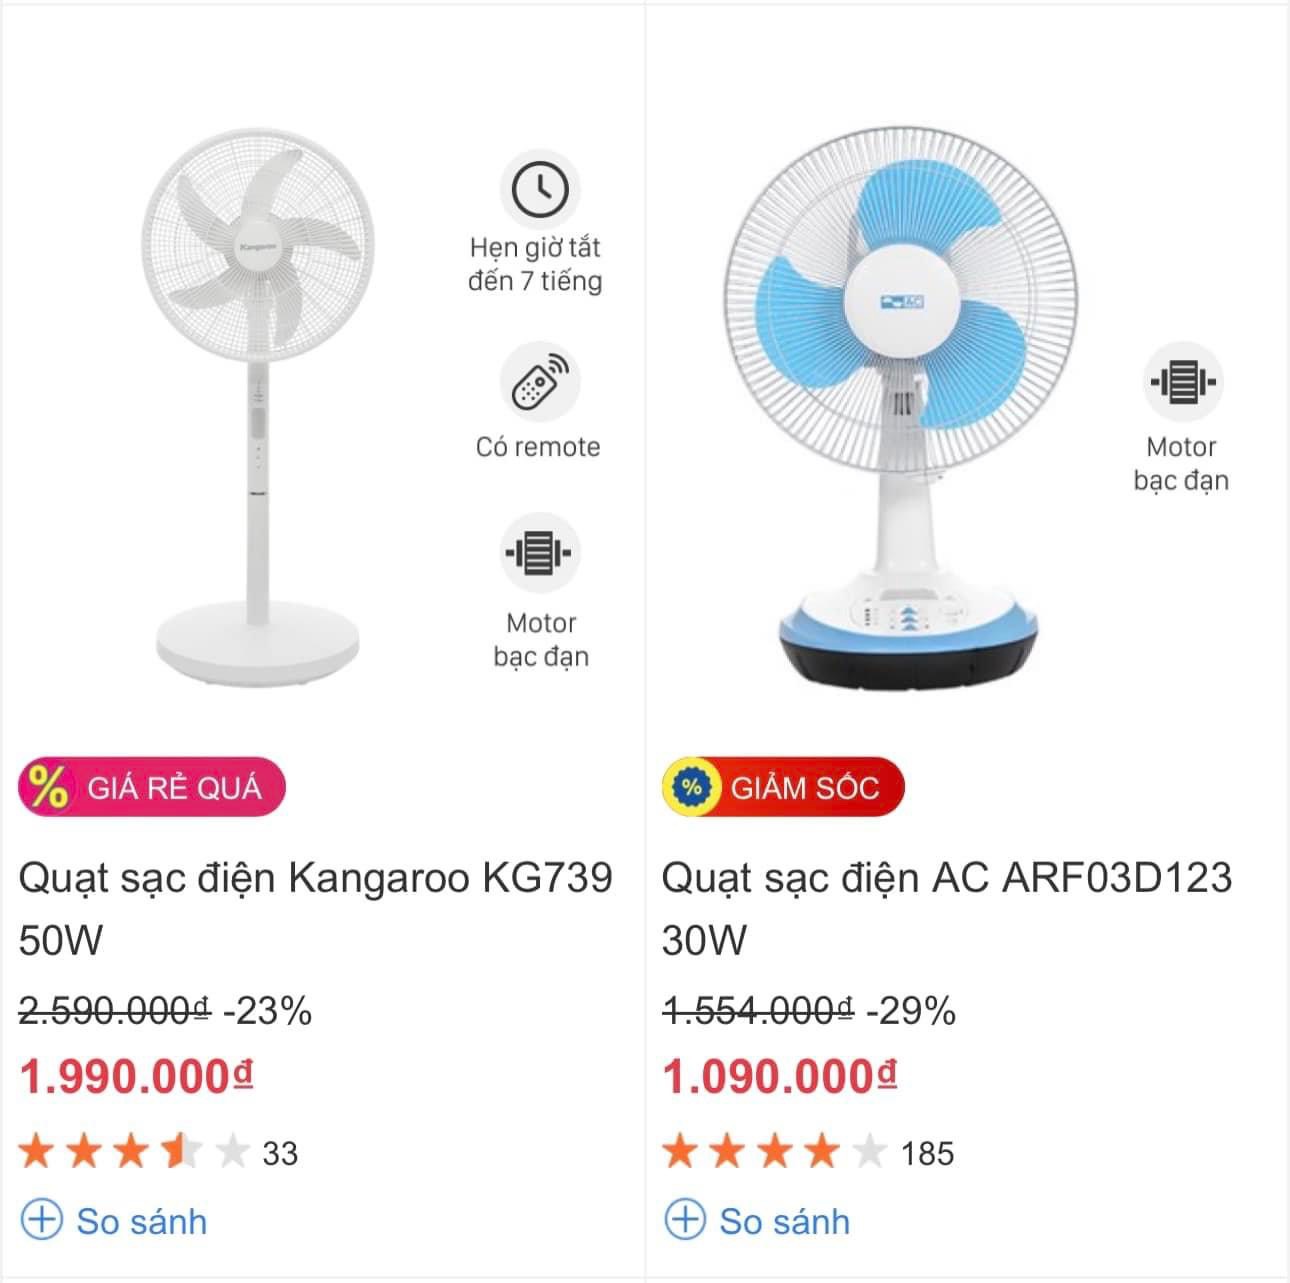Click the 1.990.000đ sale price
The height and width of the screenshot is (1283, 1290).
click(136, 1077)
